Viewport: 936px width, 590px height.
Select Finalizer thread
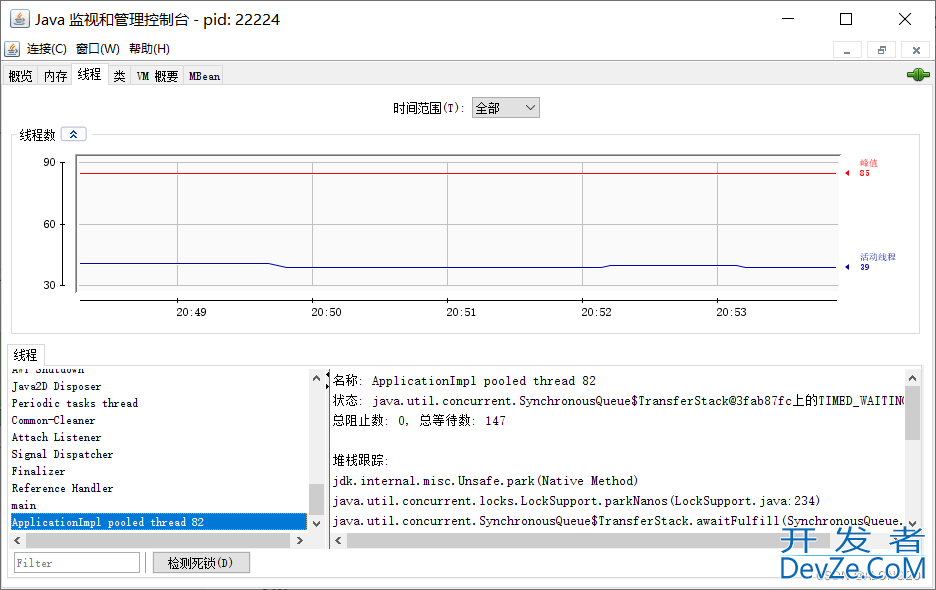pyautogui.click(x=159, y=471)
